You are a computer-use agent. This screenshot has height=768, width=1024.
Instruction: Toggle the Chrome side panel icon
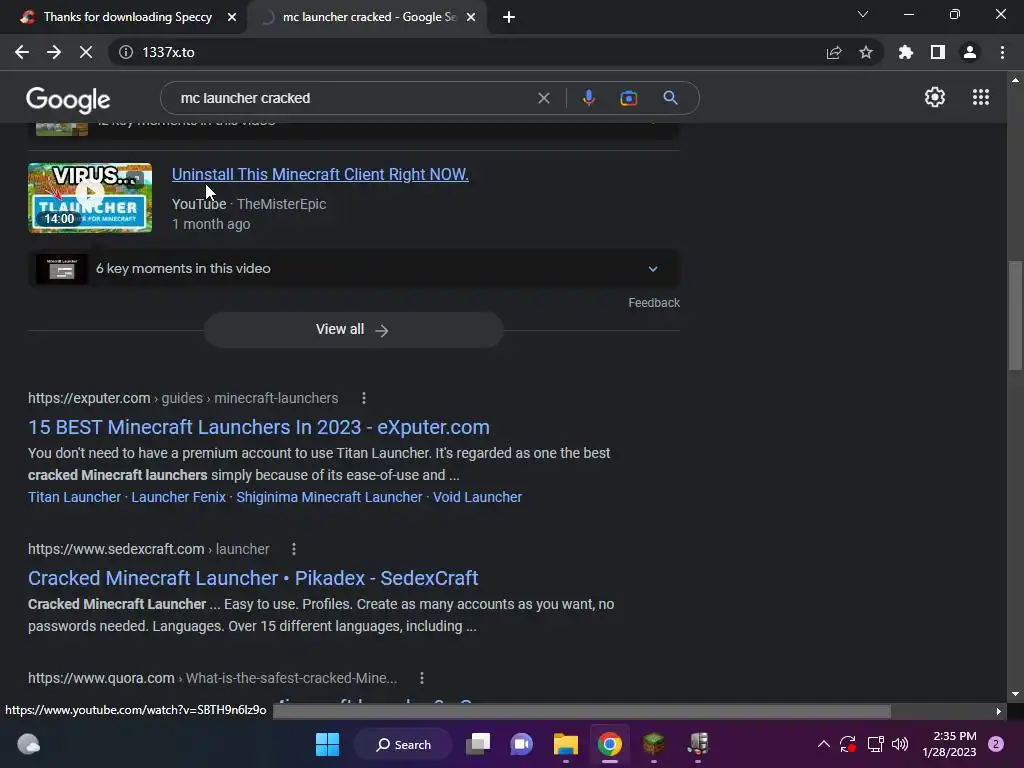(938, 52)
